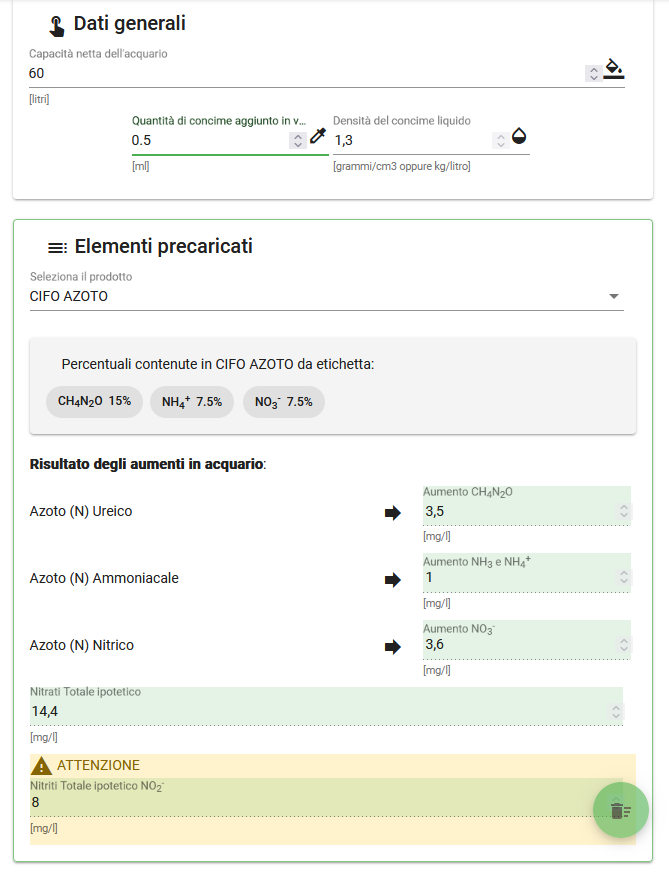Select the CH4N2O 15% chip
669x889 pixels.
94,402
